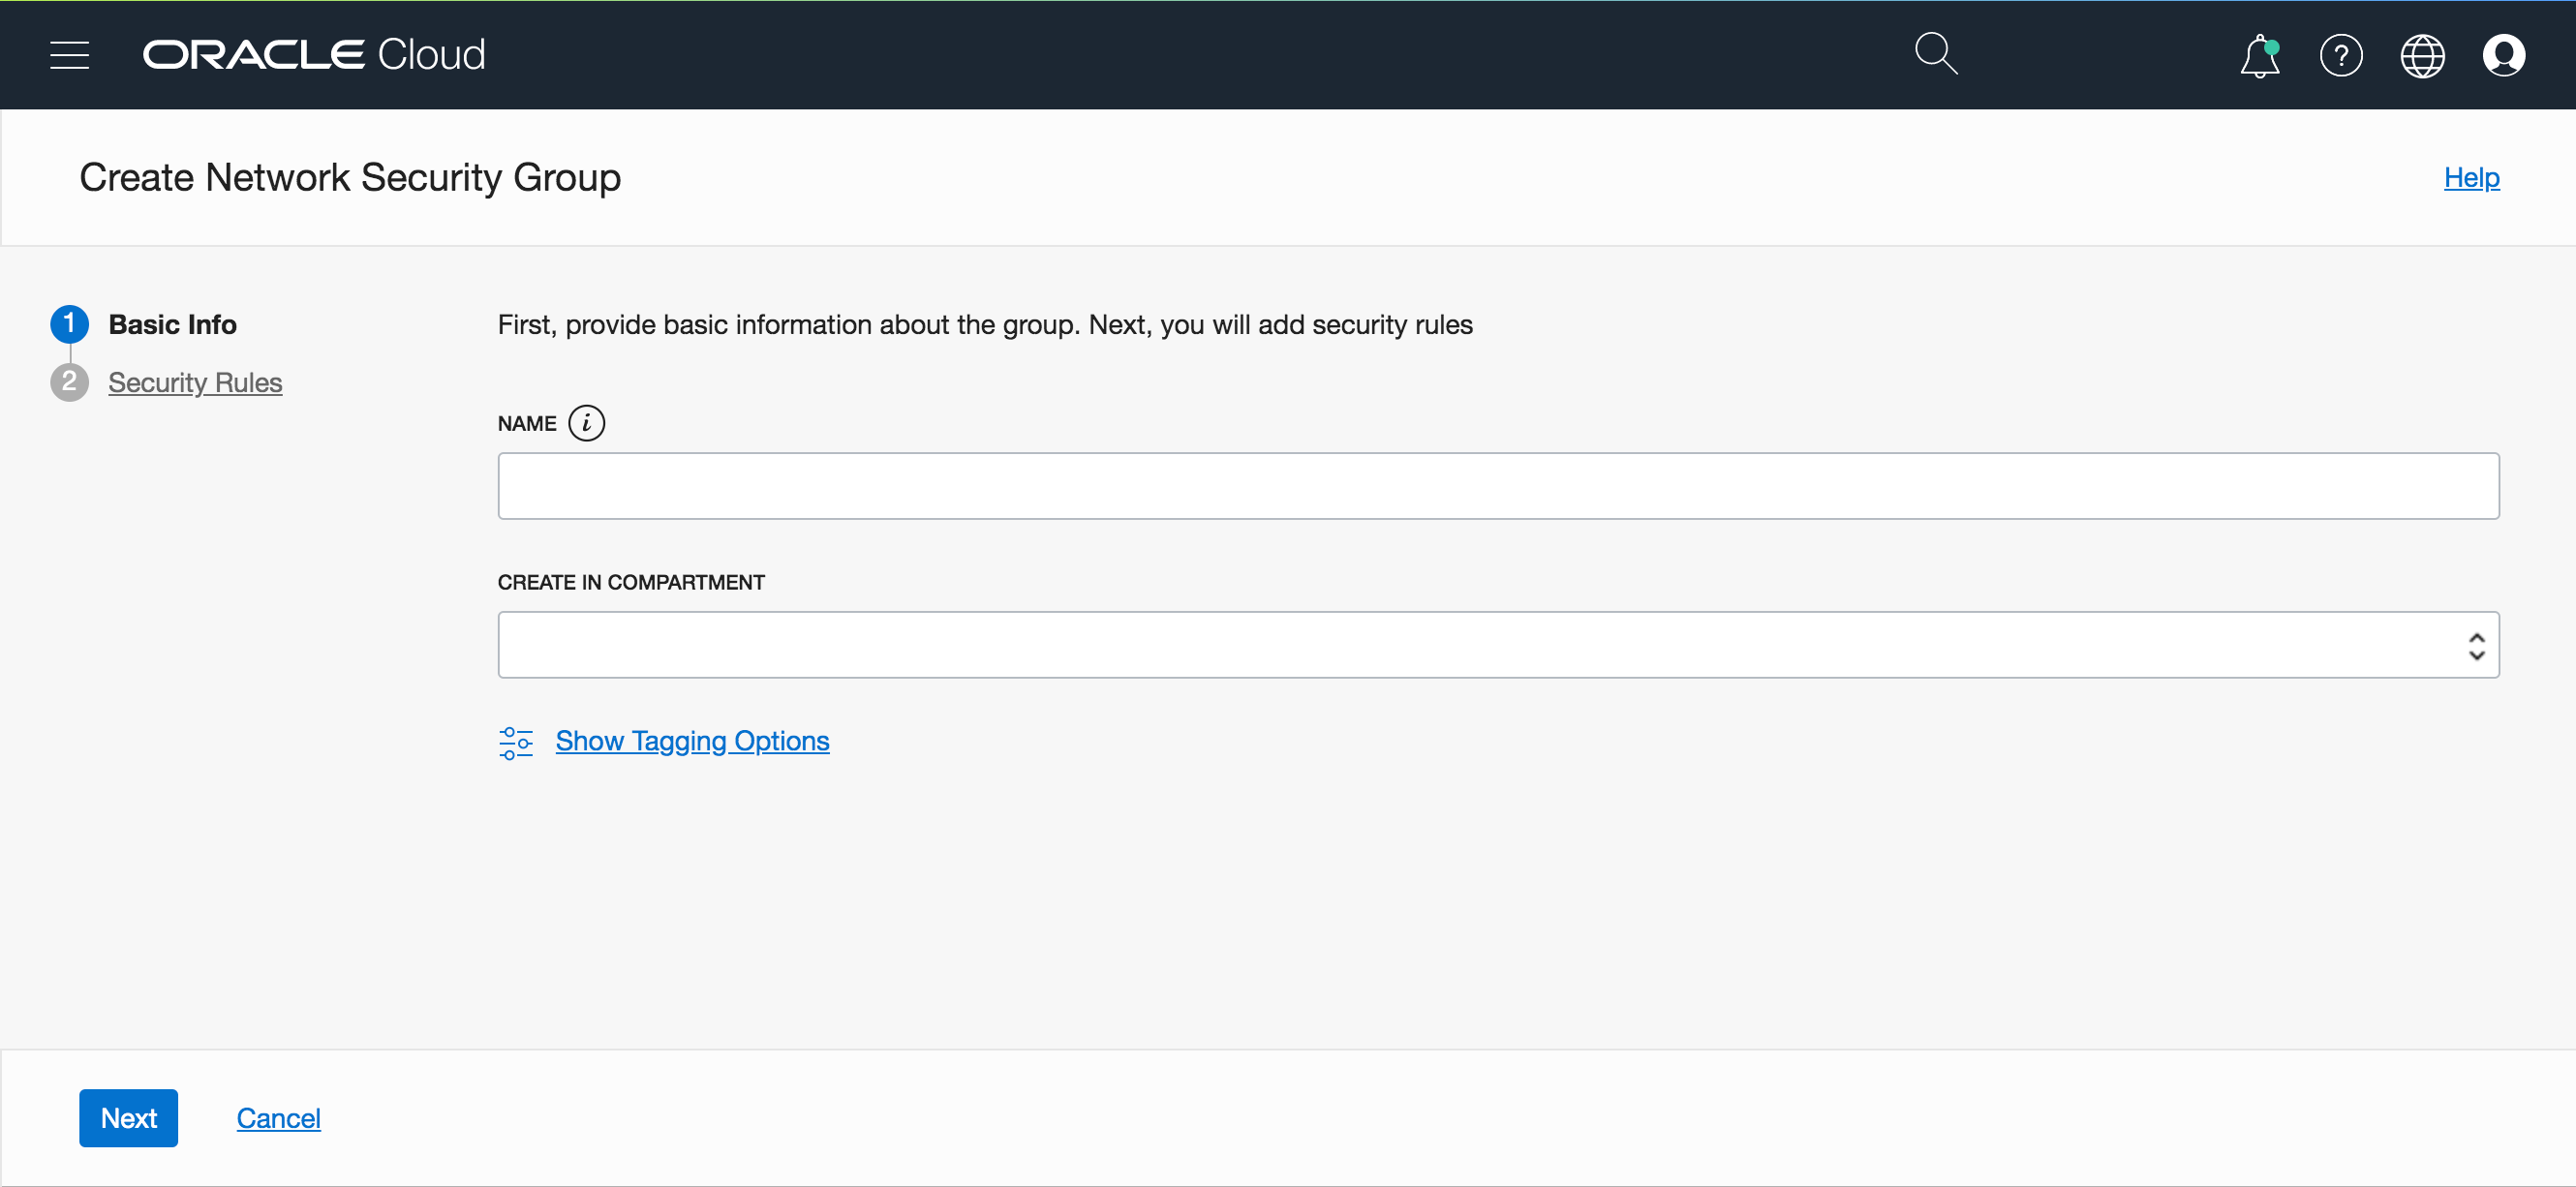Click the tagging options sliders icon
Viewport: 2576px width, 1187px height.
click(515, 742)
